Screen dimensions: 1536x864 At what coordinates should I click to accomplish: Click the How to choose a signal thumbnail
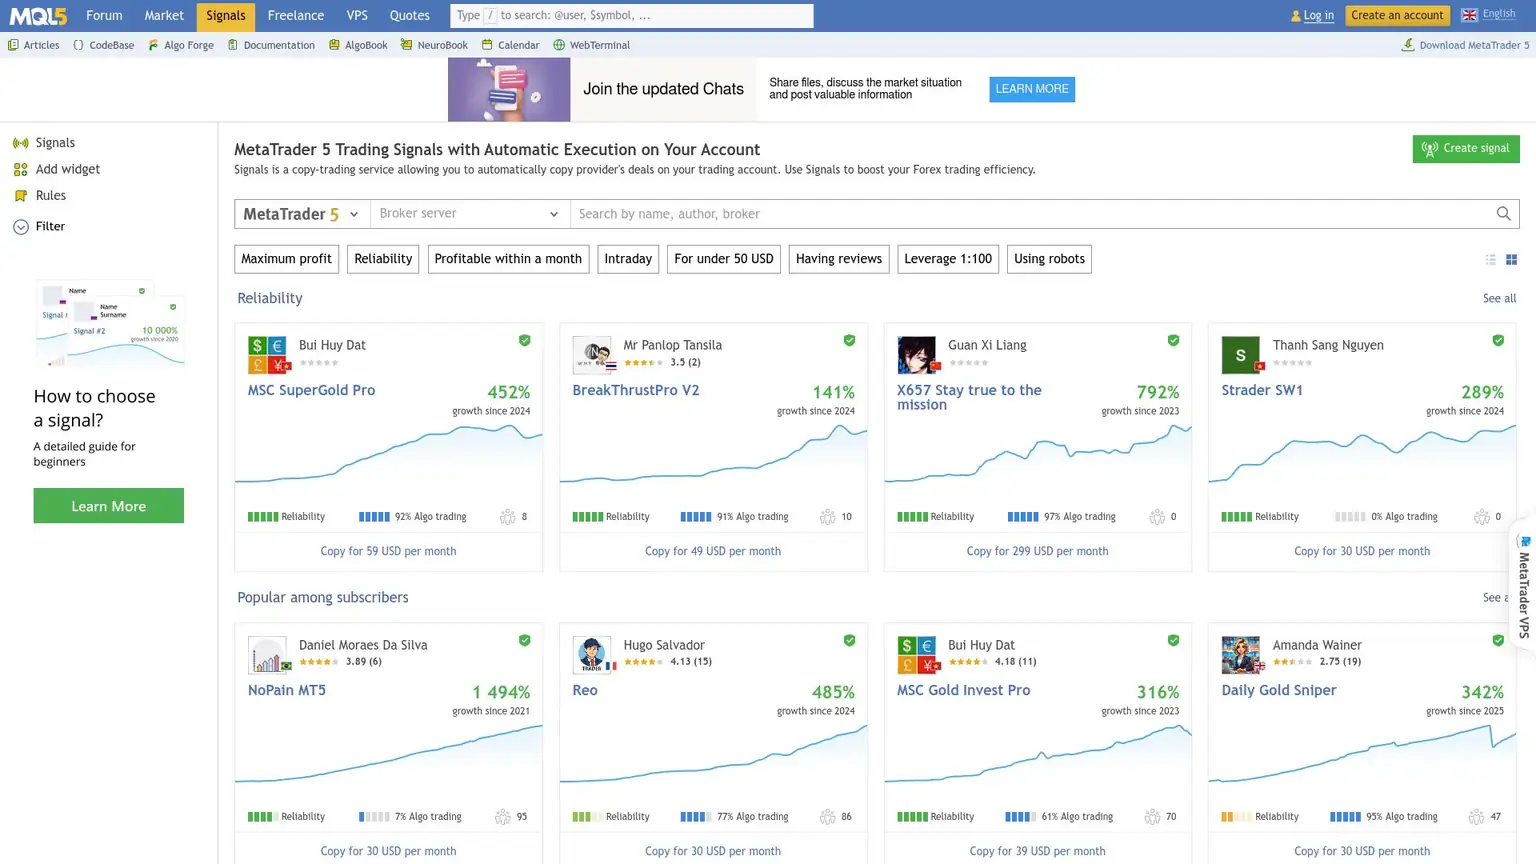tap(109, 325)
